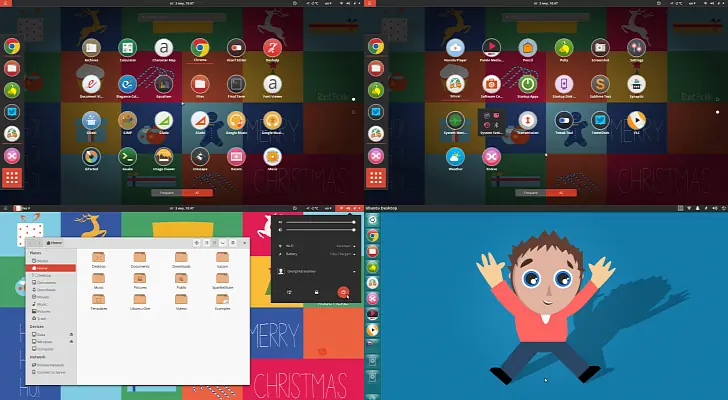Select Browse Network in Files sidebar
The height and width of the screenshot is (400, 728).
pyautogui.click(x=51, y=365)
